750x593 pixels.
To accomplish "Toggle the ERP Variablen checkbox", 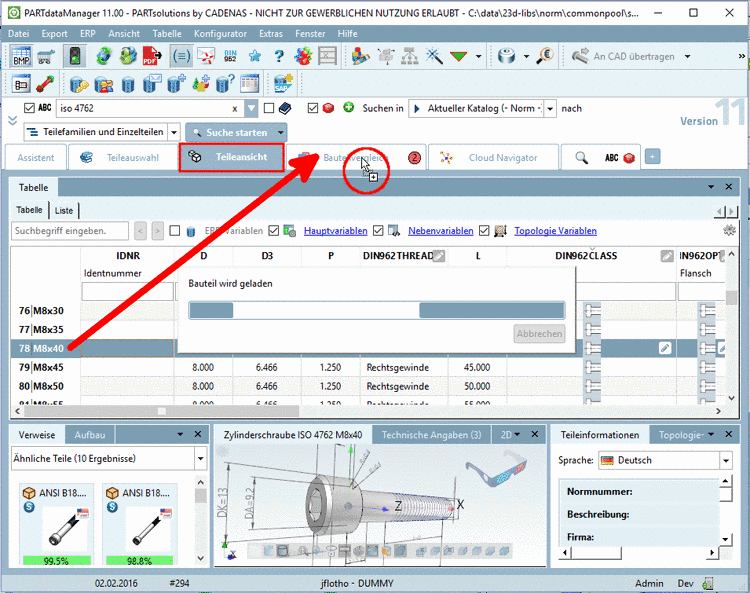I will pyautogui.click(x=175, y=231).
